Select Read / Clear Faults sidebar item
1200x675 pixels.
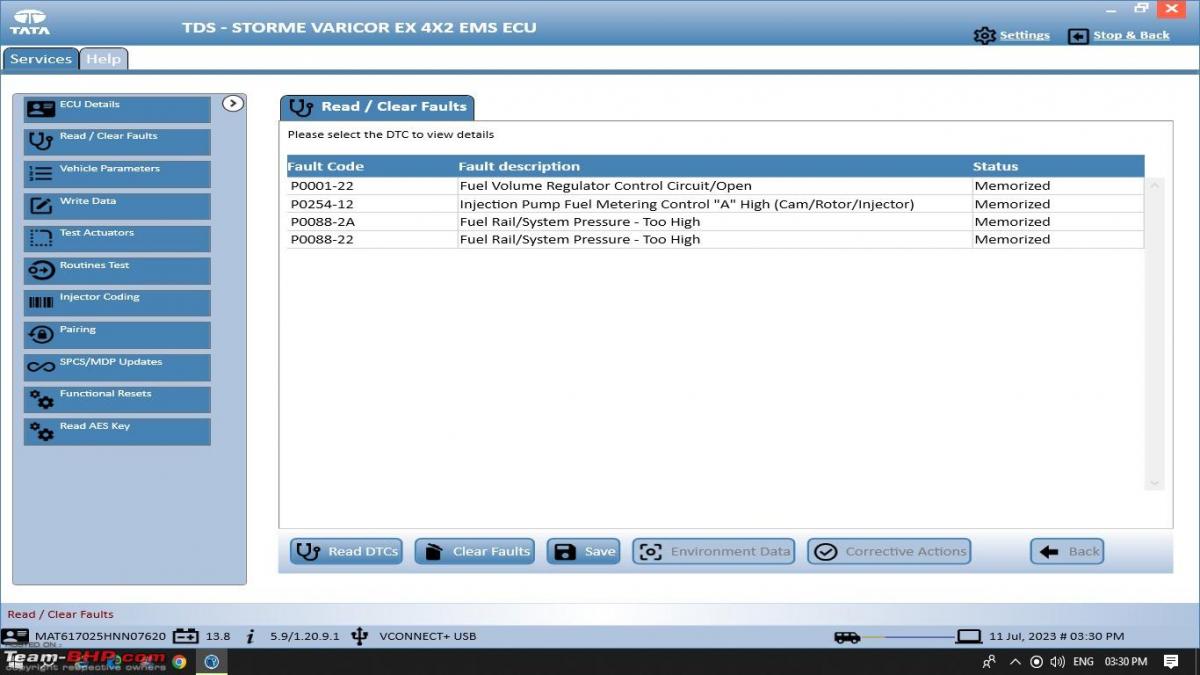tap(117, 142)
